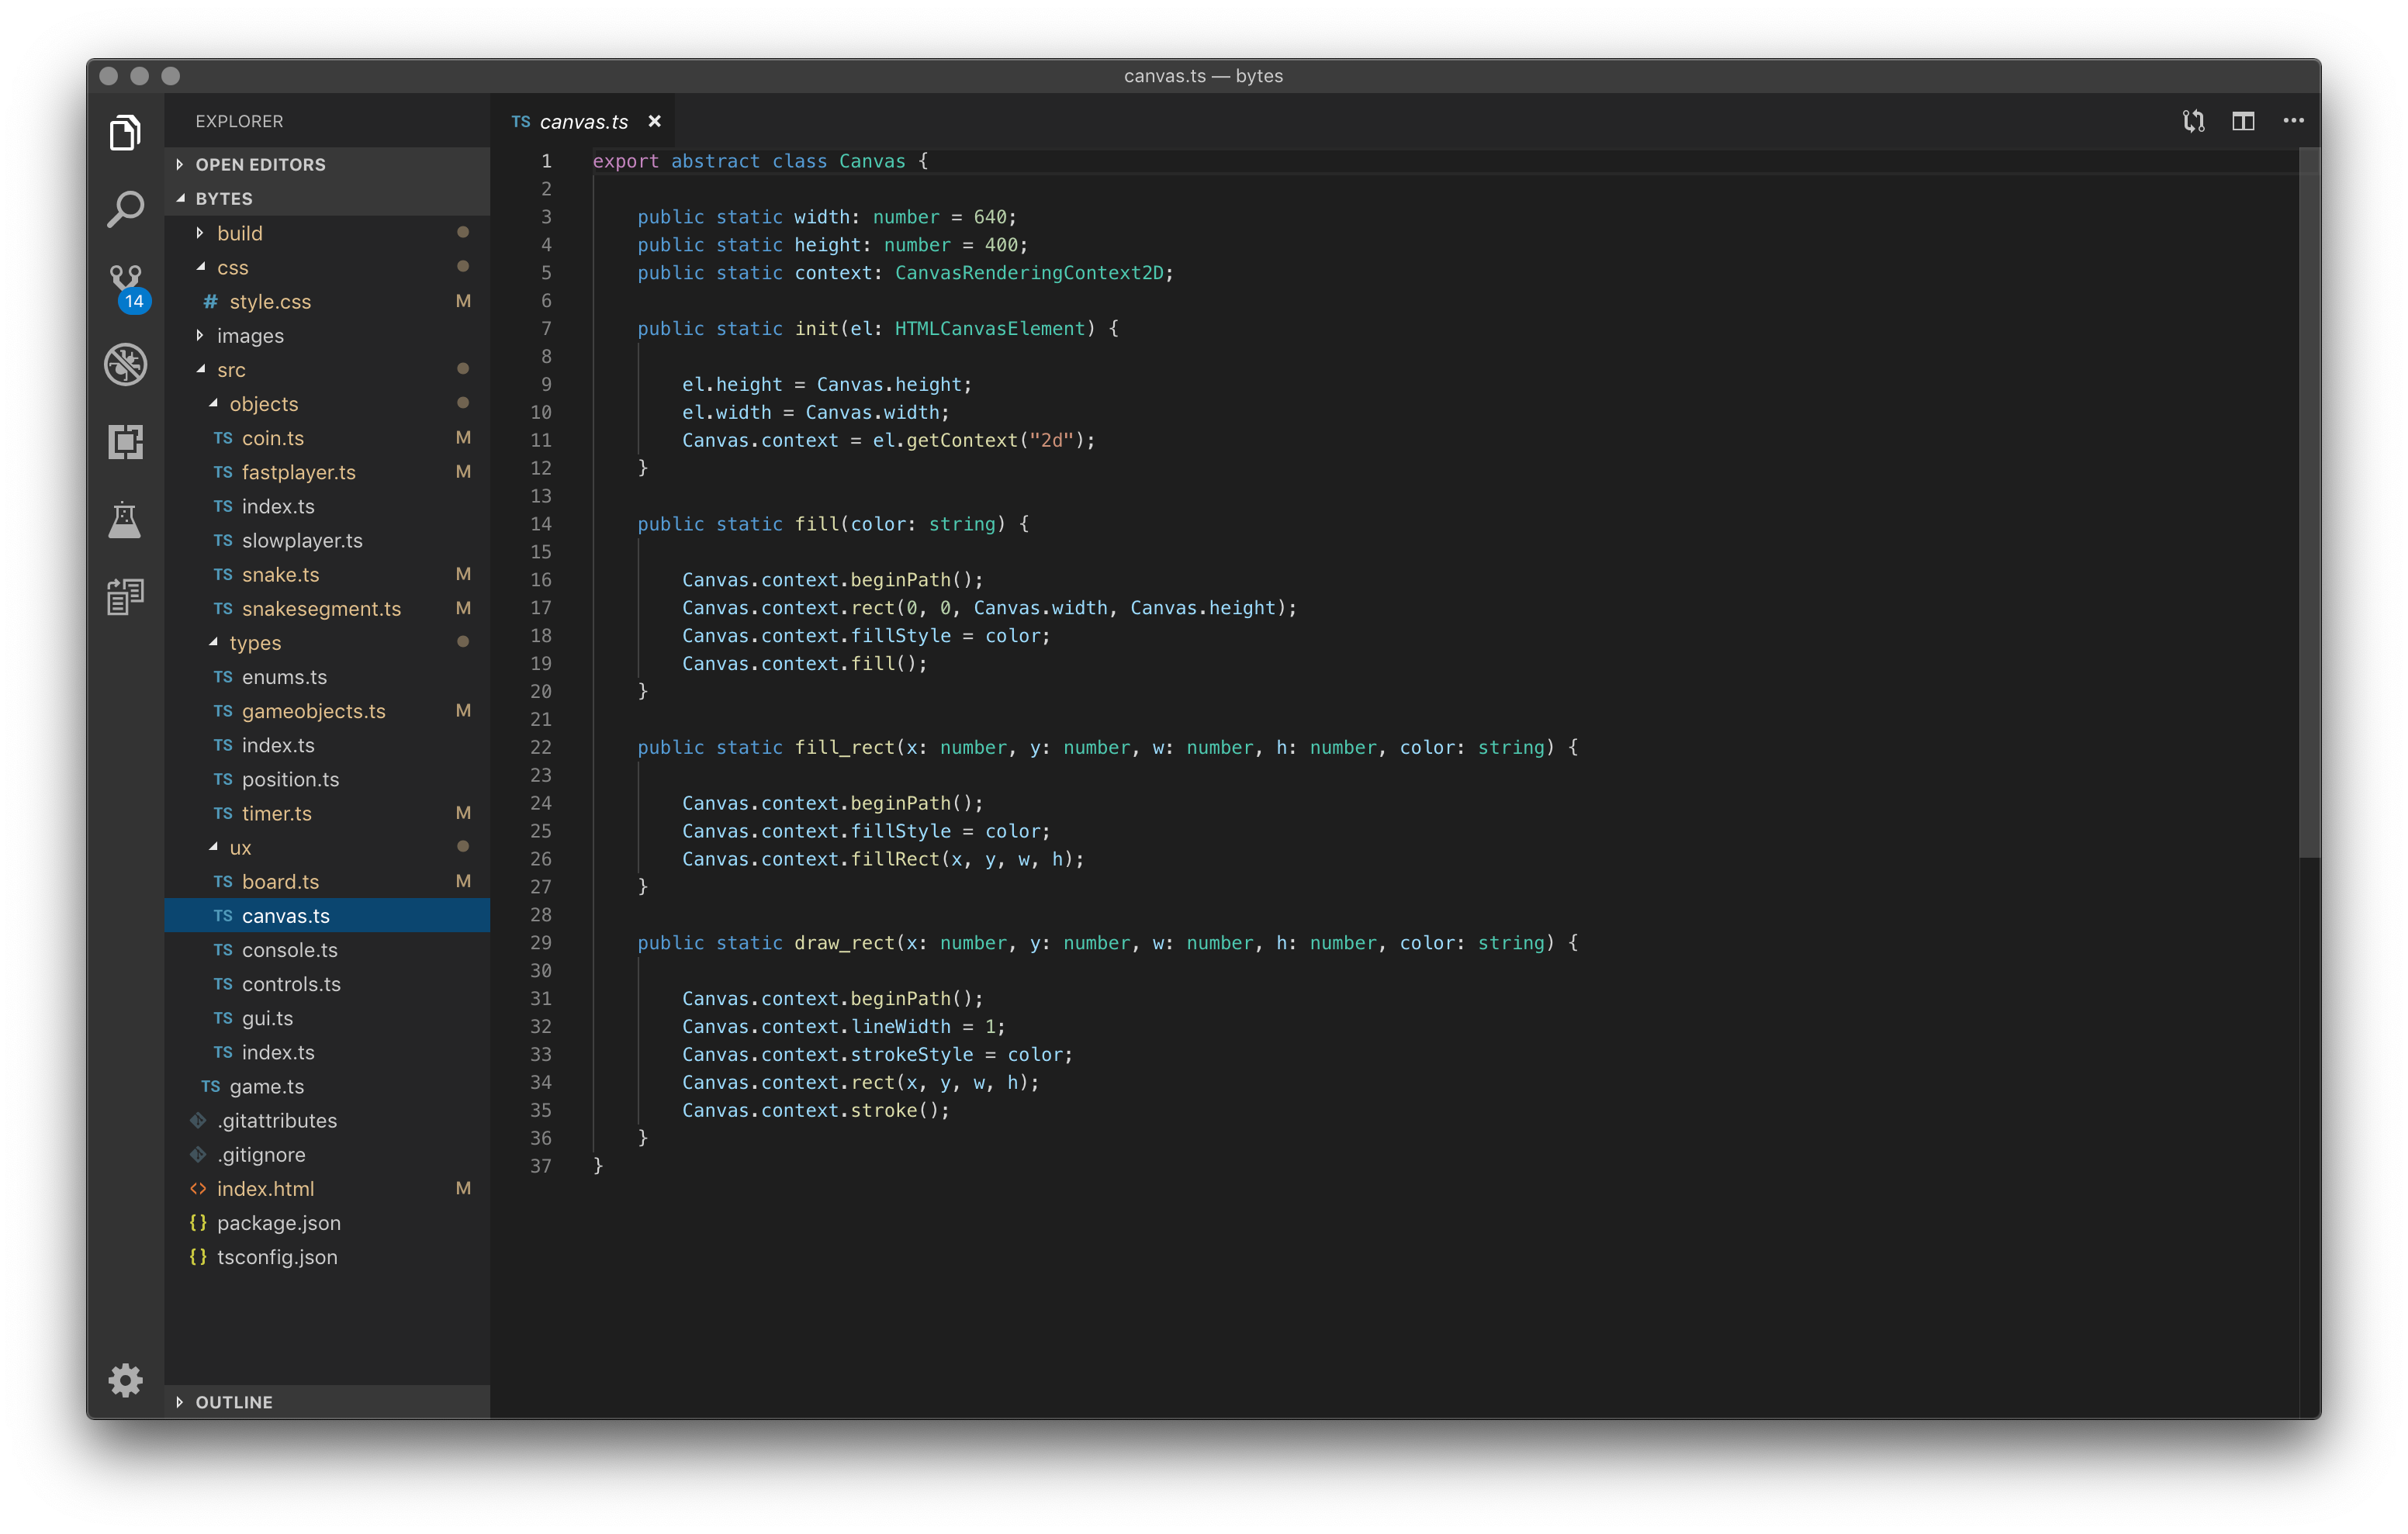This screenshot has width=2408, height=1534.
Task: Open coin.ts file
Action: [328, 437]
